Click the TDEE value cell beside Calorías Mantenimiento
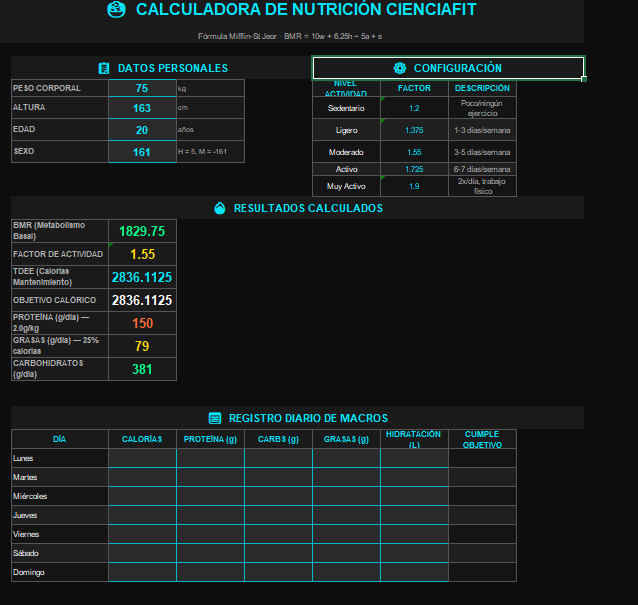The height and width of the screenshot is (605, 638). [x=142, y=277]
